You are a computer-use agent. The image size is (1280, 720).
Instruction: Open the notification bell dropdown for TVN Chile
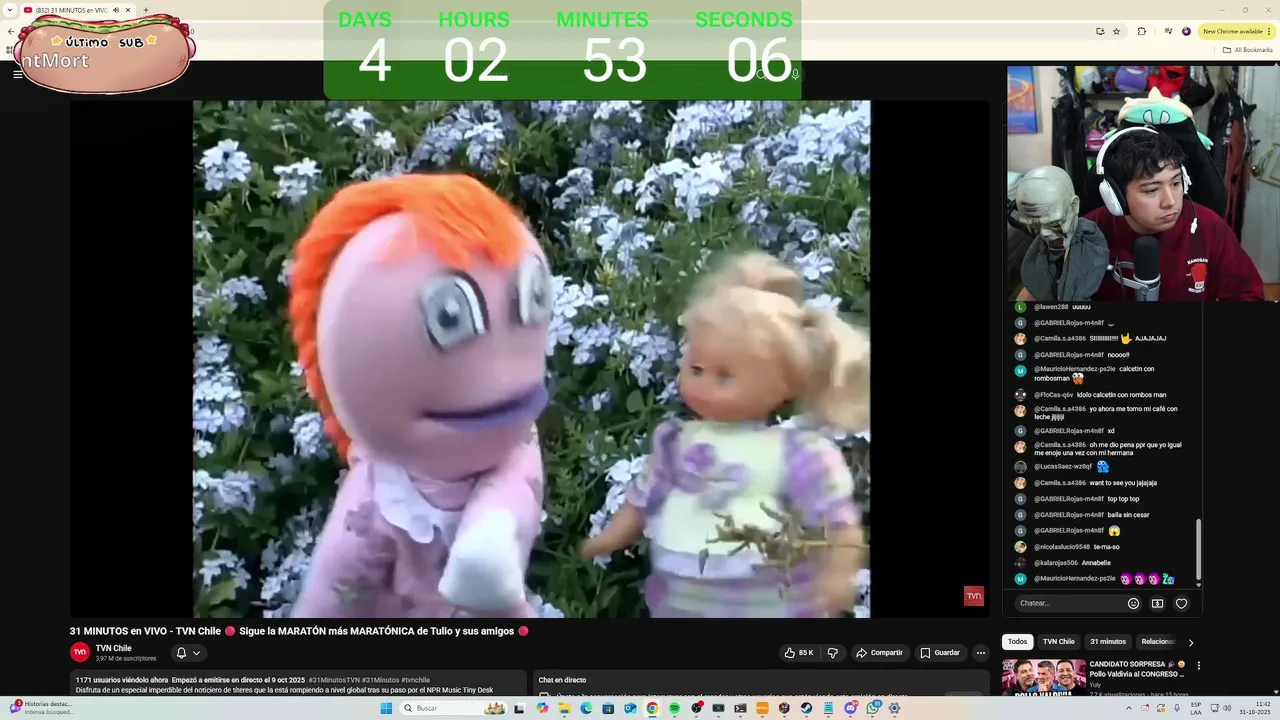pyautogui.click(x=188, y=653)
